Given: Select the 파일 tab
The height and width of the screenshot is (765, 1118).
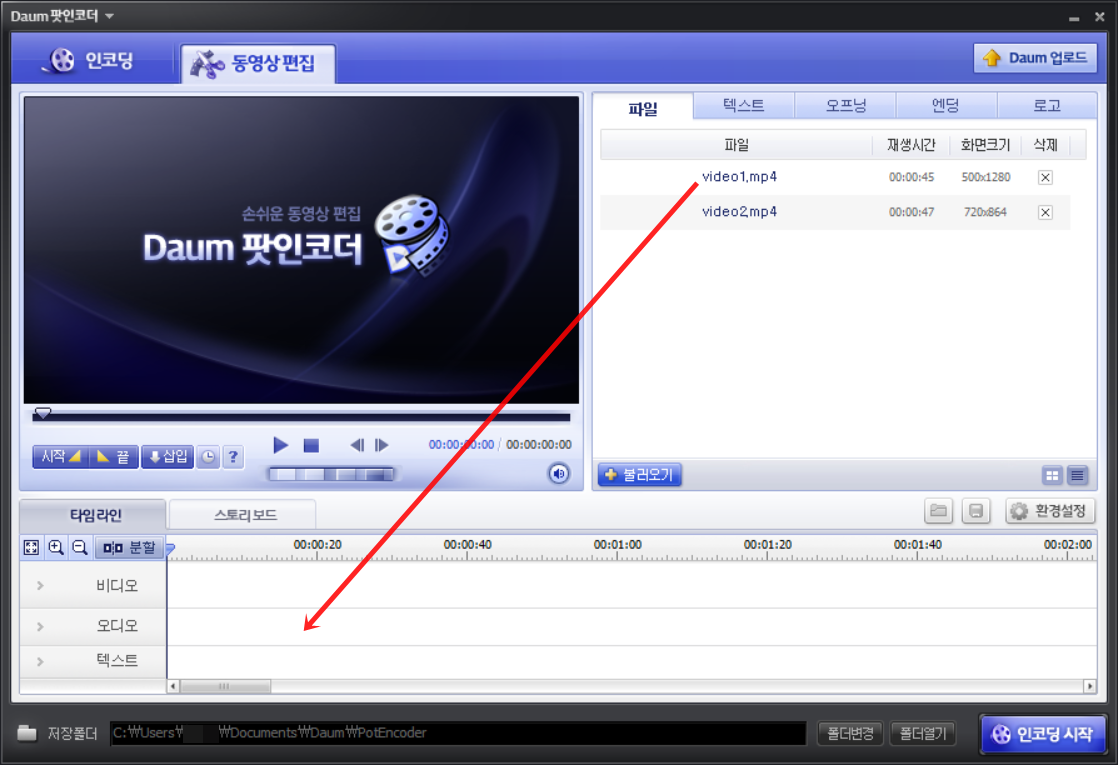Looking at the screenshot, I should point(642,108).
